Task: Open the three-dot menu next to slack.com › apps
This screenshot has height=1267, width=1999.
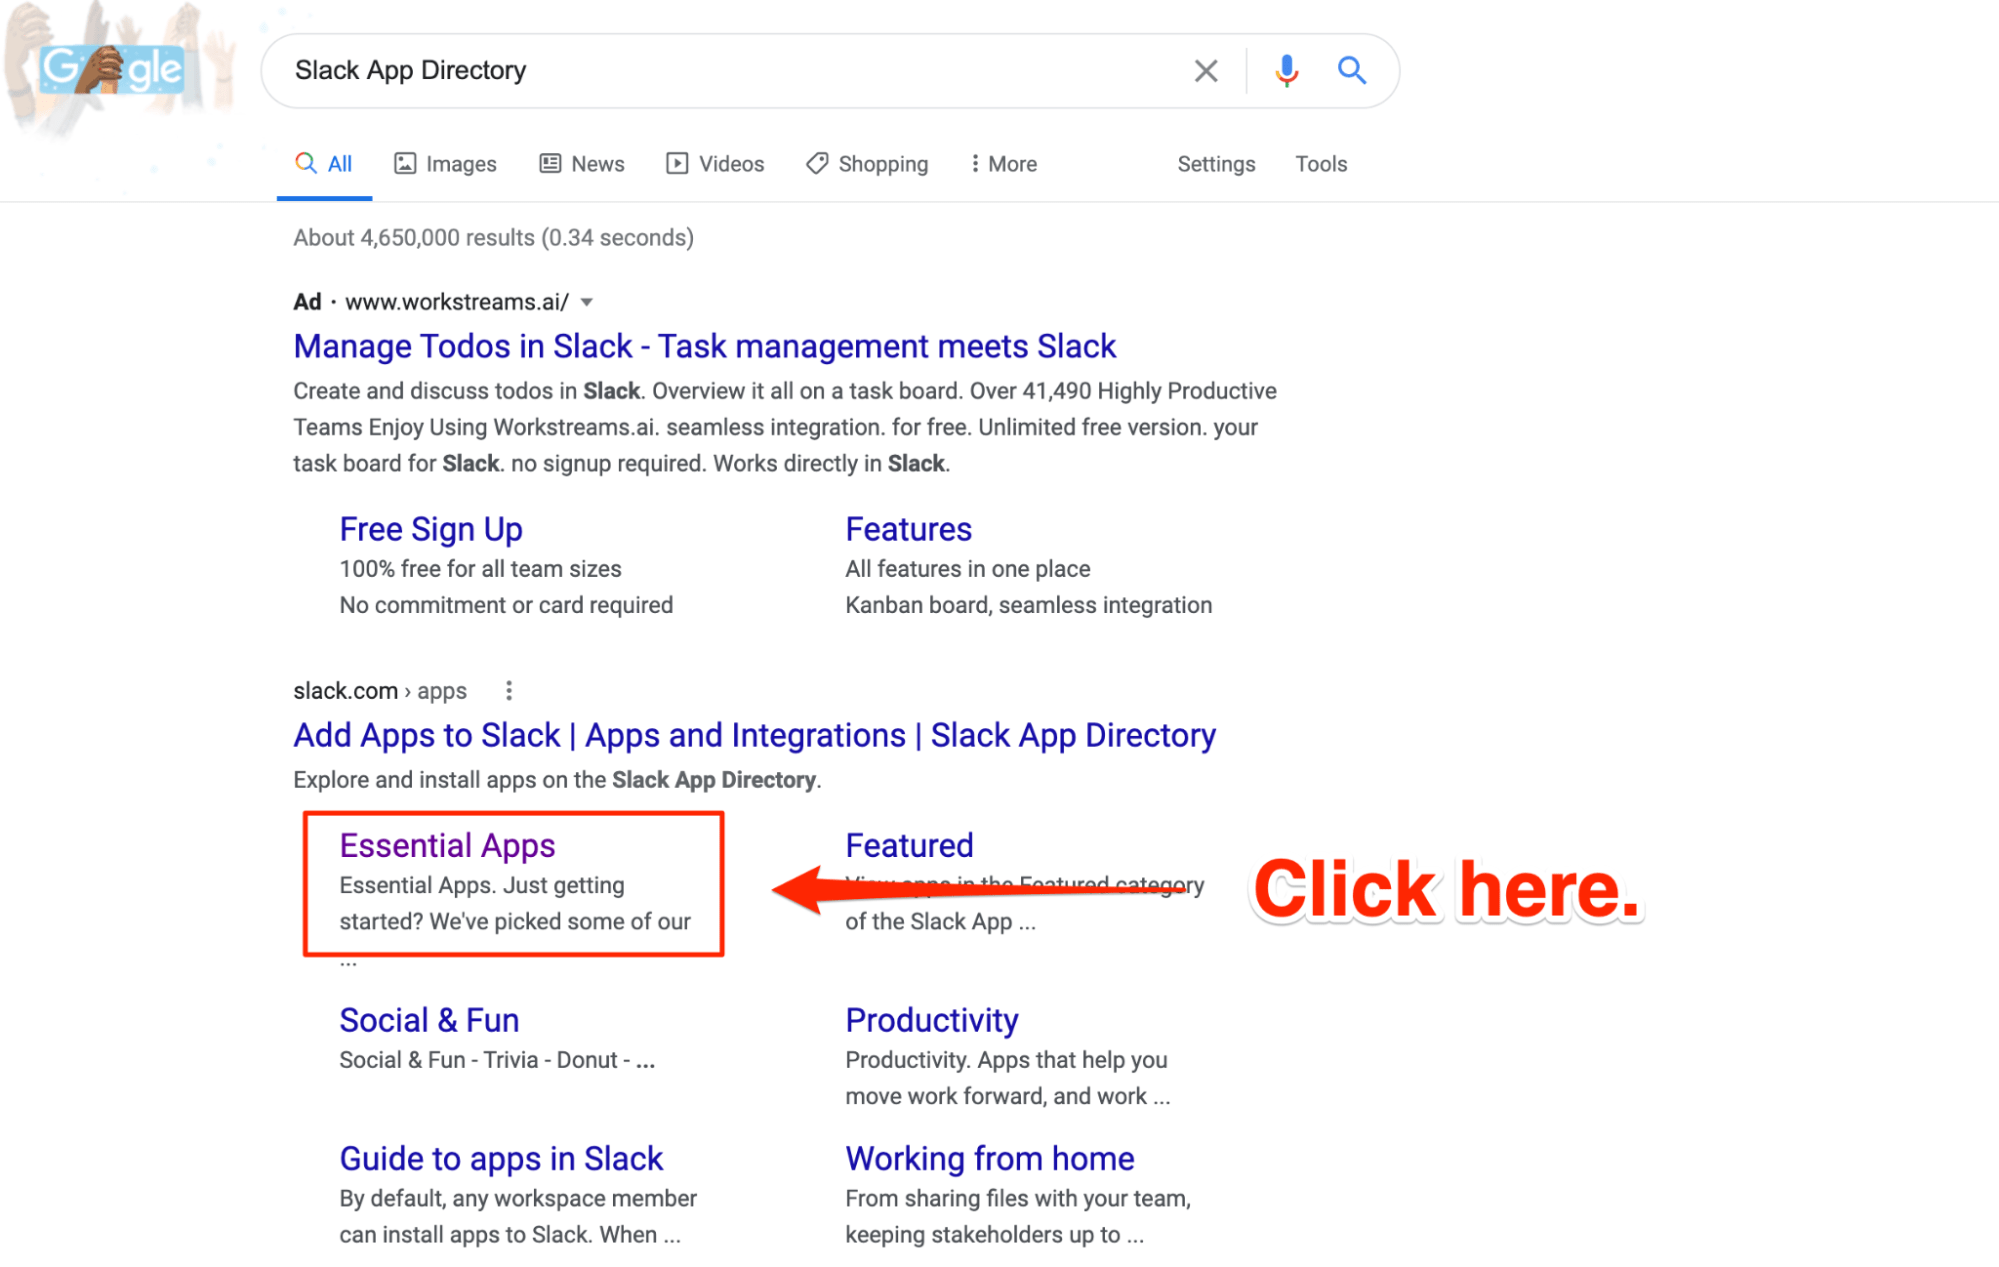Action: point(509,691)
